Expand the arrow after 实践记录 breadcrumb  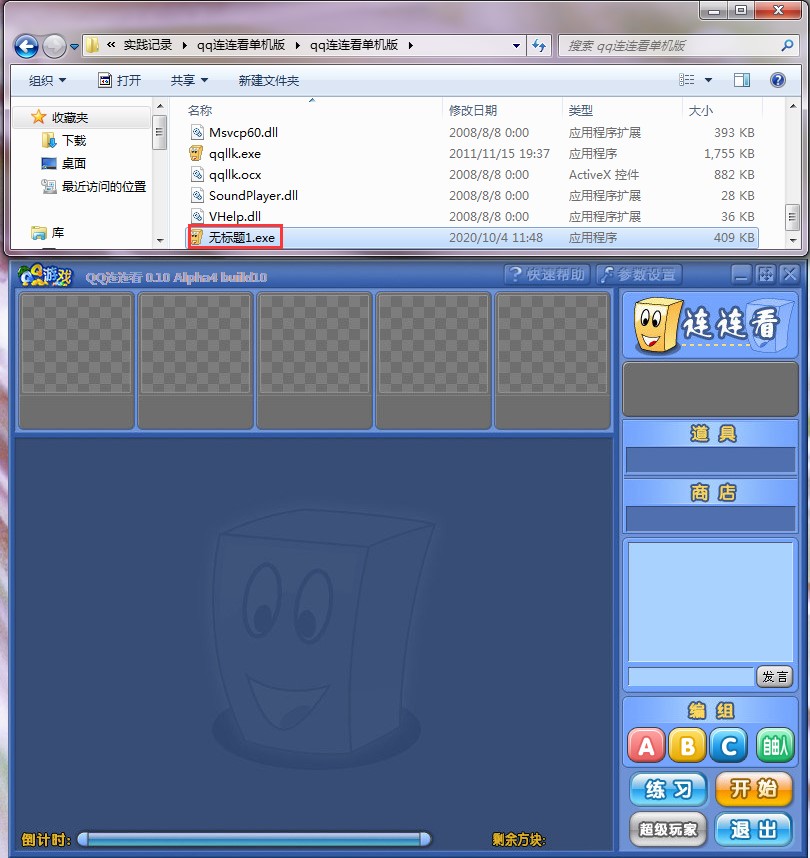click(x=184, y=45)
